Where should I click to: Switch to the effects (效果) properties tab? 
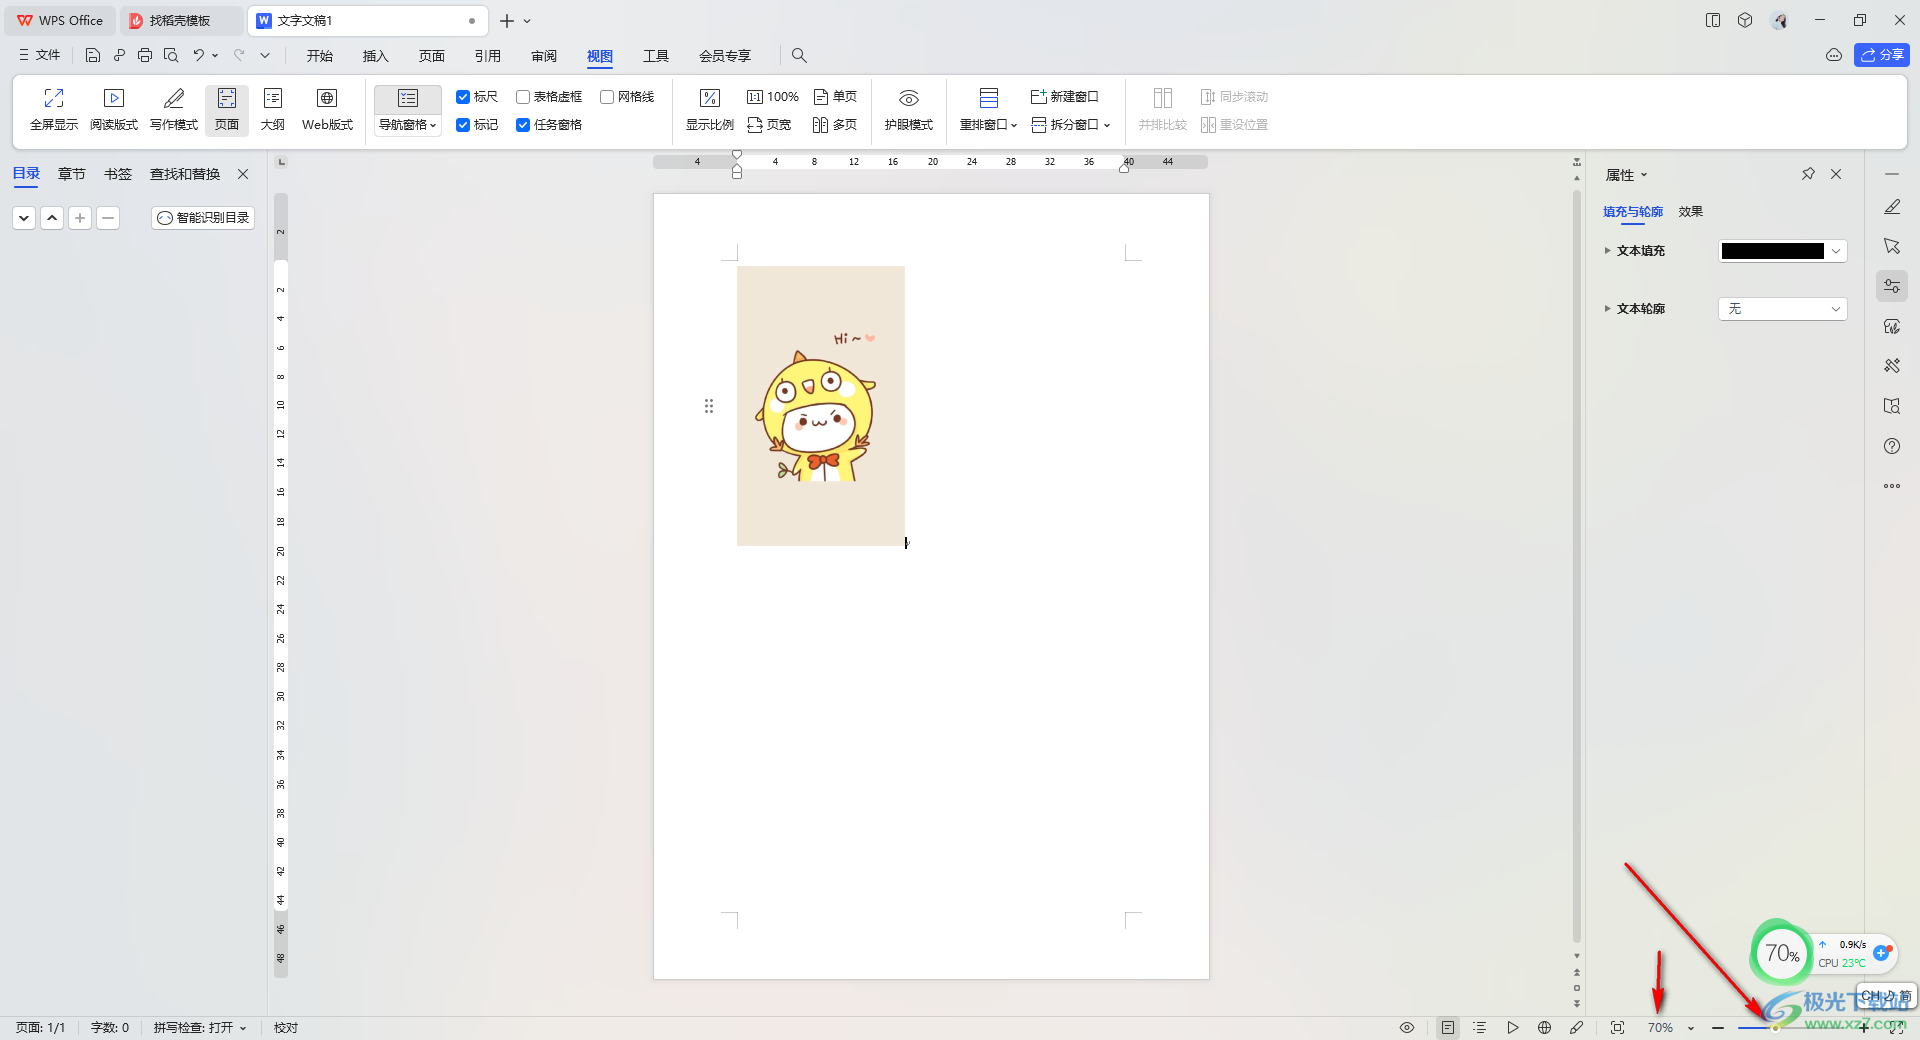pos(1691,212)
